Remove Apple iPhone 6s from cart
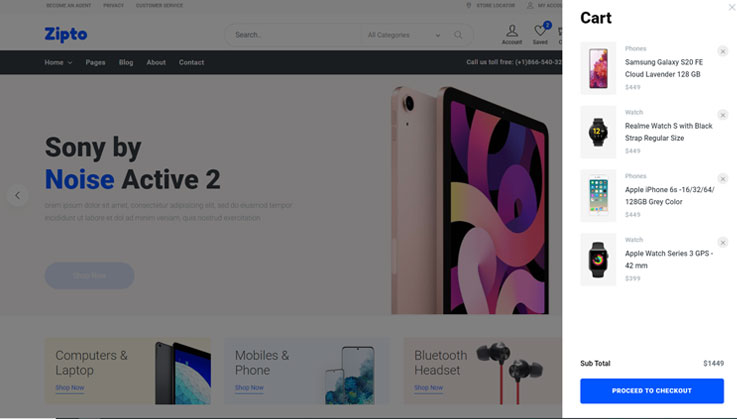 click(x=723, y=179)
